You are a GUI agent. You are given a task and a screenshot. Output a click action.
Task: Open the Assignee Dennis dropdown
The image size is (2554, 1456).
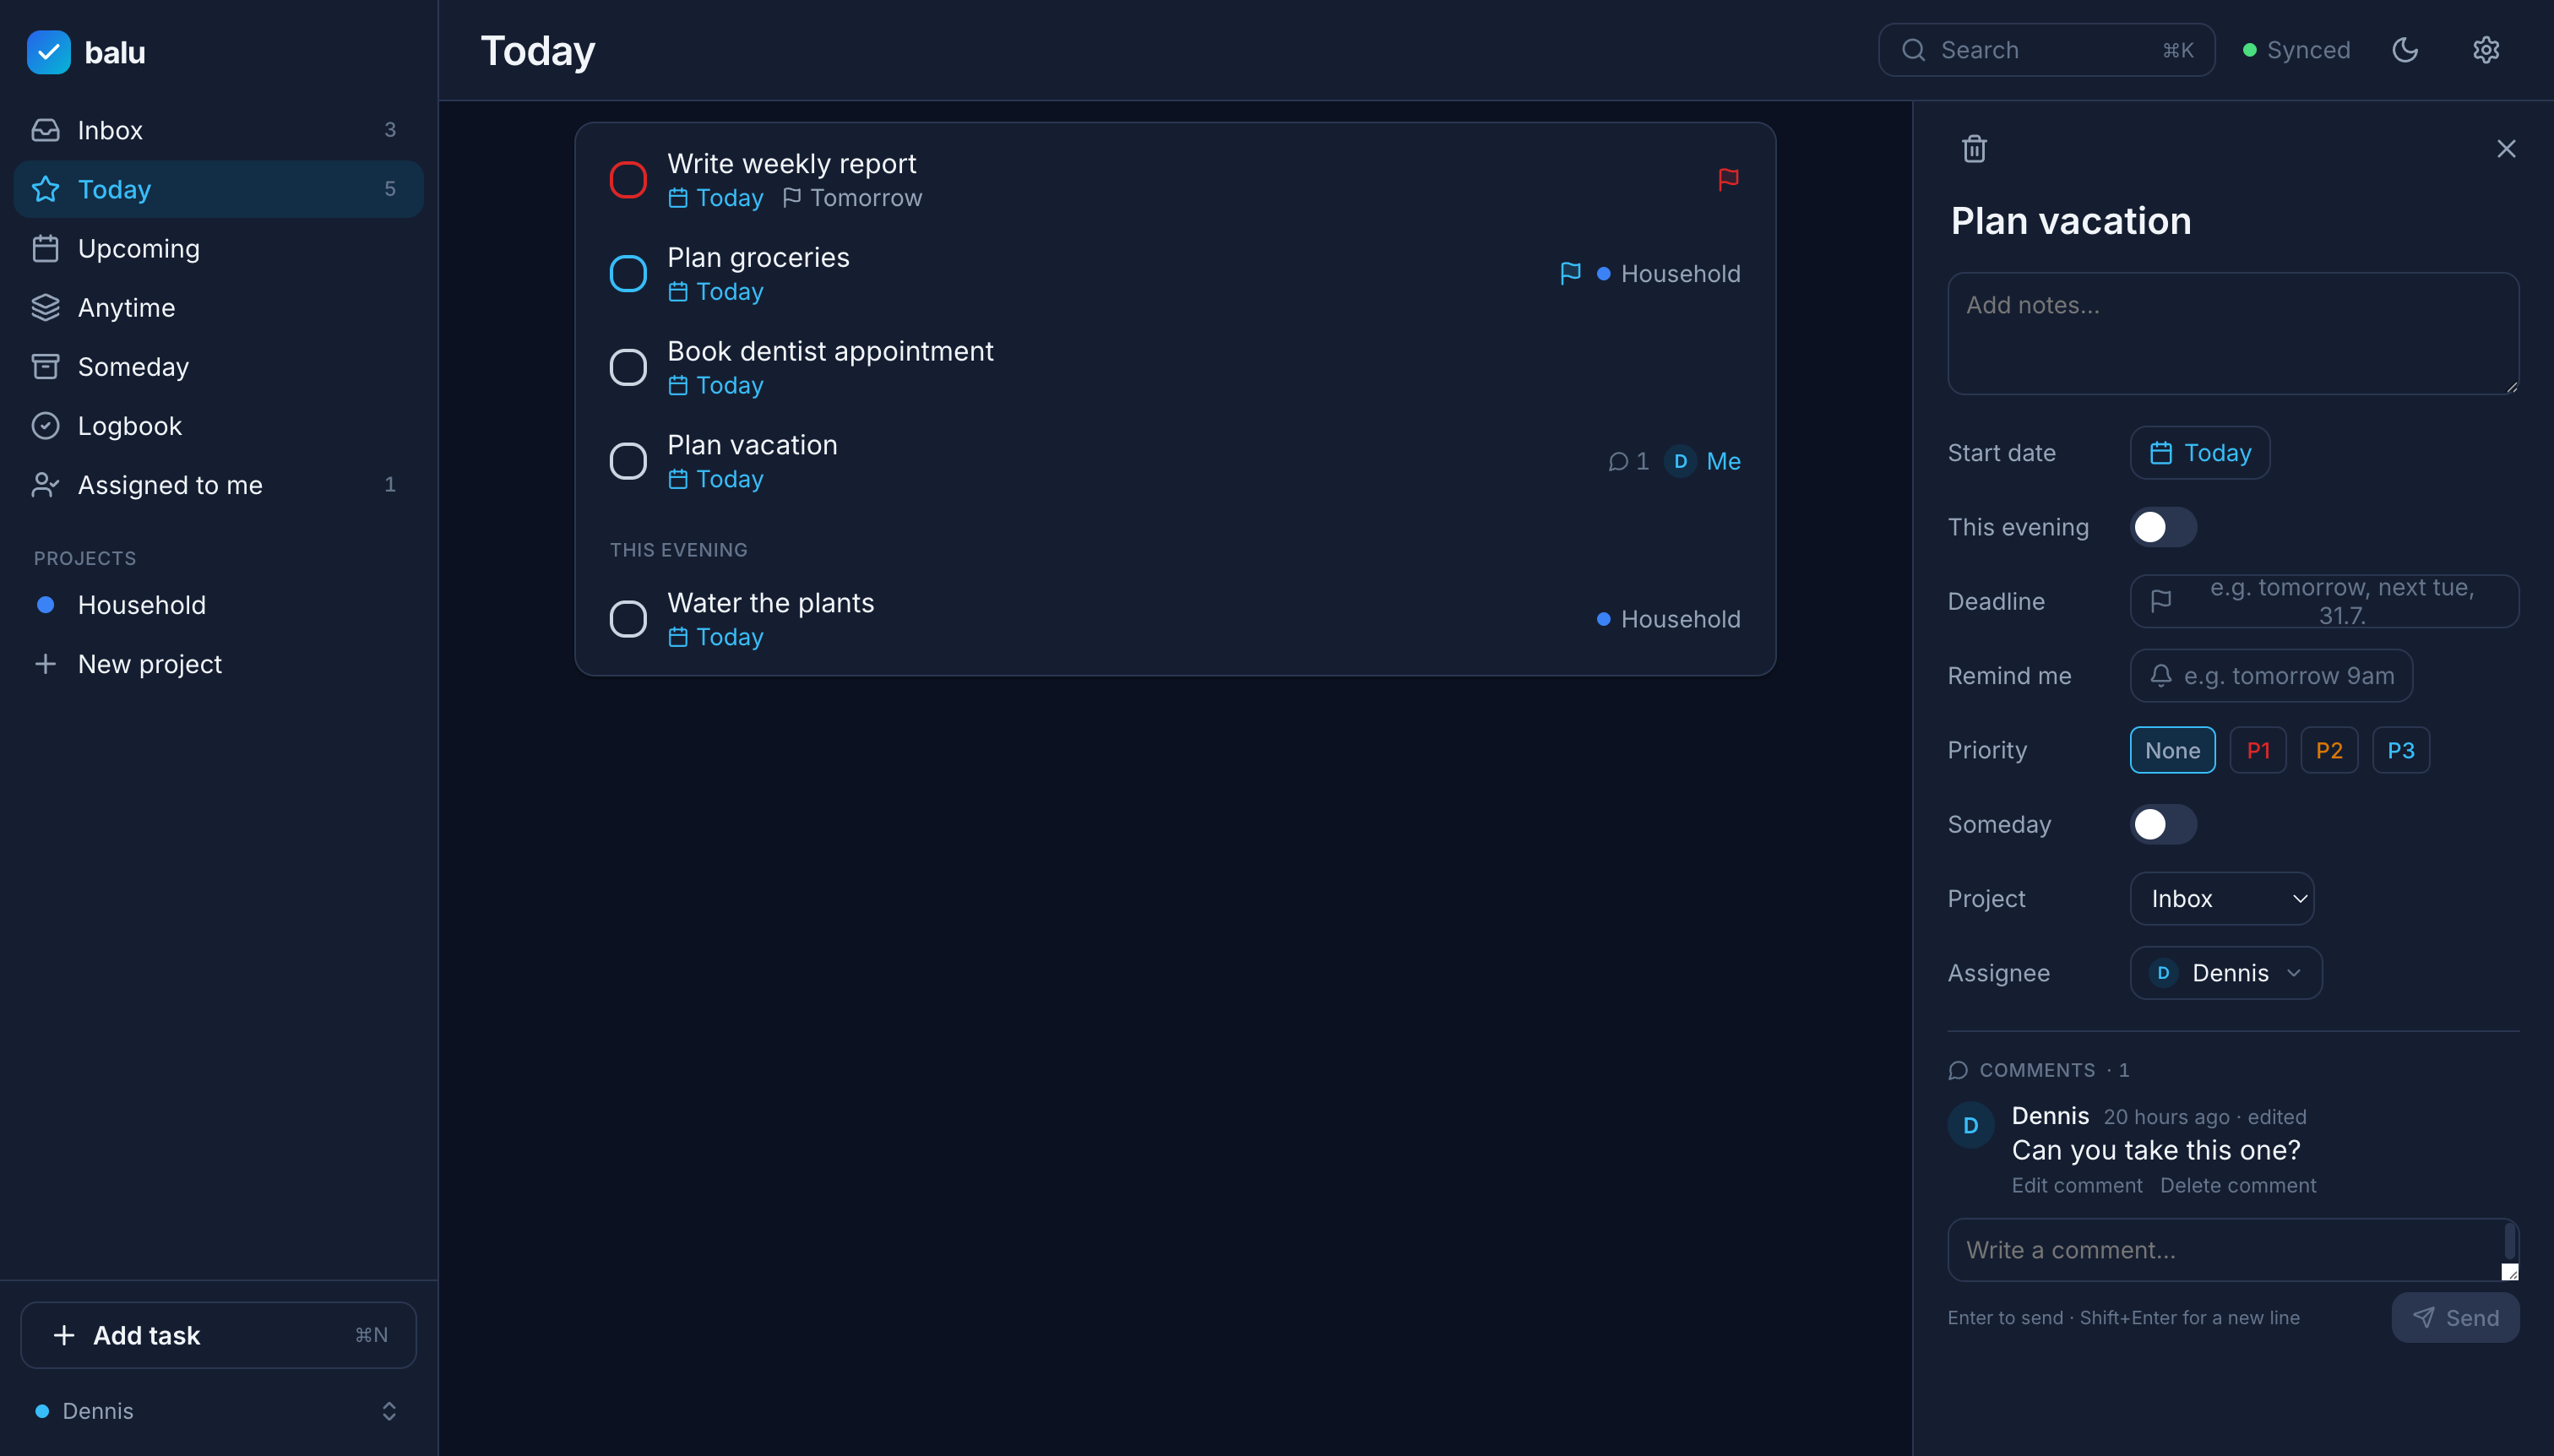coord(2226,973)
